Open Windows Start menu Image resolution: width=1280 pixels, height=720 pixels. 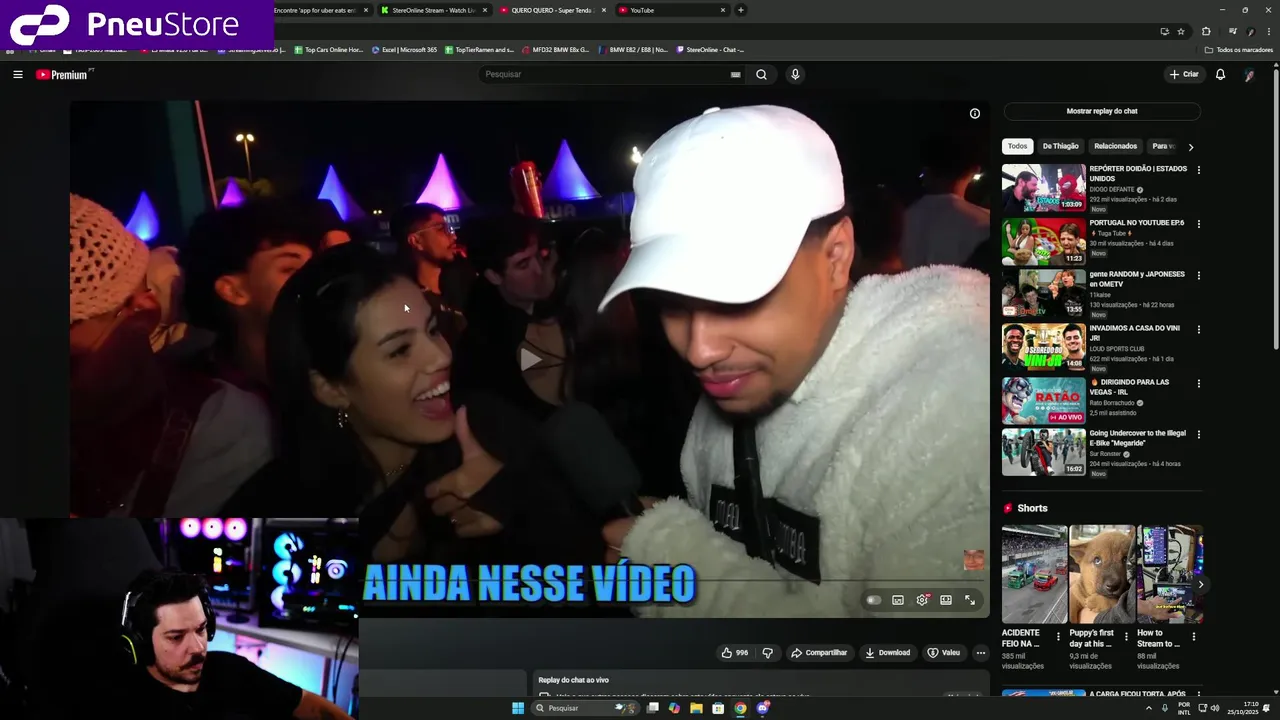point(518,708)
